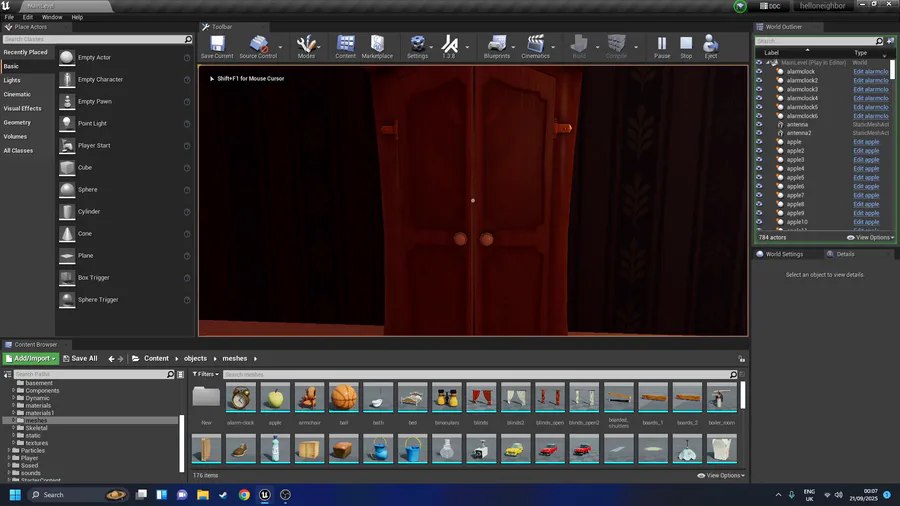This screenshot has width=900, height=506.
Task: Open the Marketplace toolbar icon
Action: (x=377, y=46)
